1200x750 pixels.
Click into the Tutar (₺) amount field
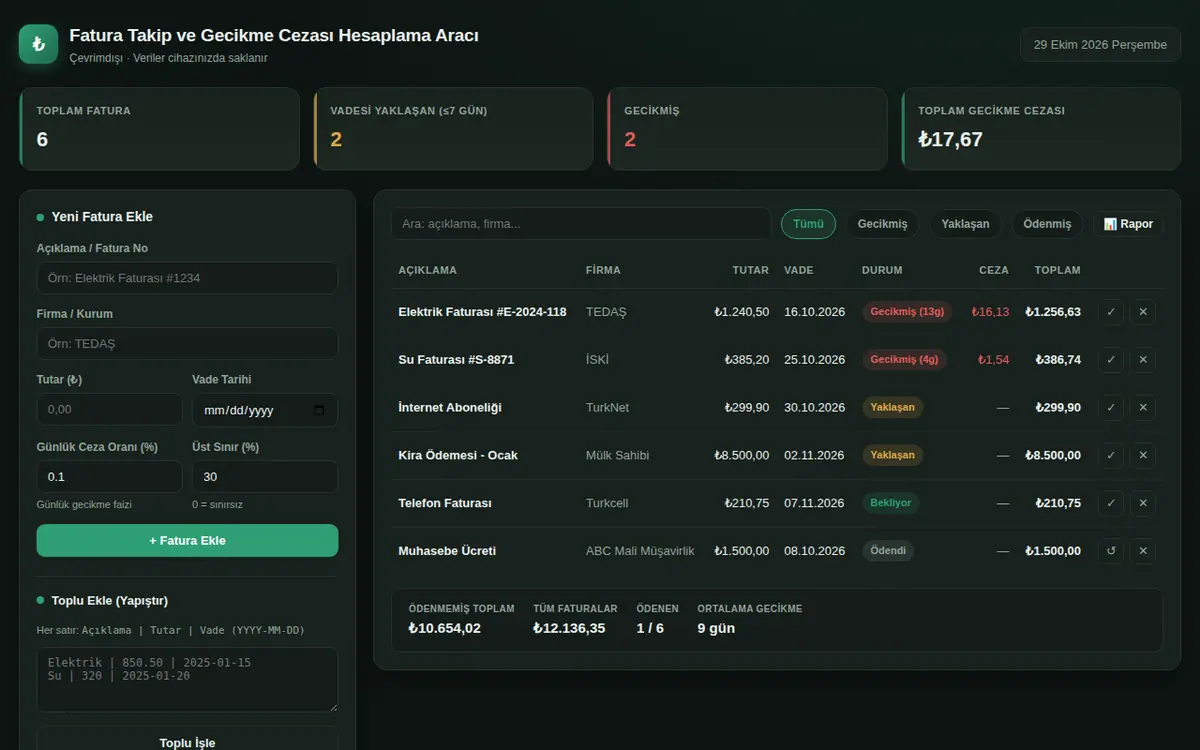[110, 410]
